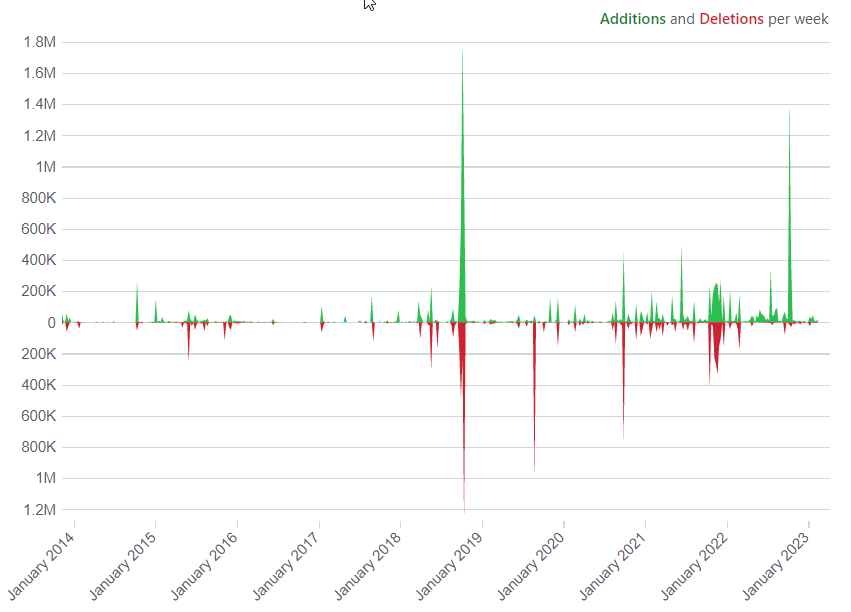The width and height of the screenshot is (851, 612).
Task: Click the 1.4M y-axis label
Action: click(38, 104)
